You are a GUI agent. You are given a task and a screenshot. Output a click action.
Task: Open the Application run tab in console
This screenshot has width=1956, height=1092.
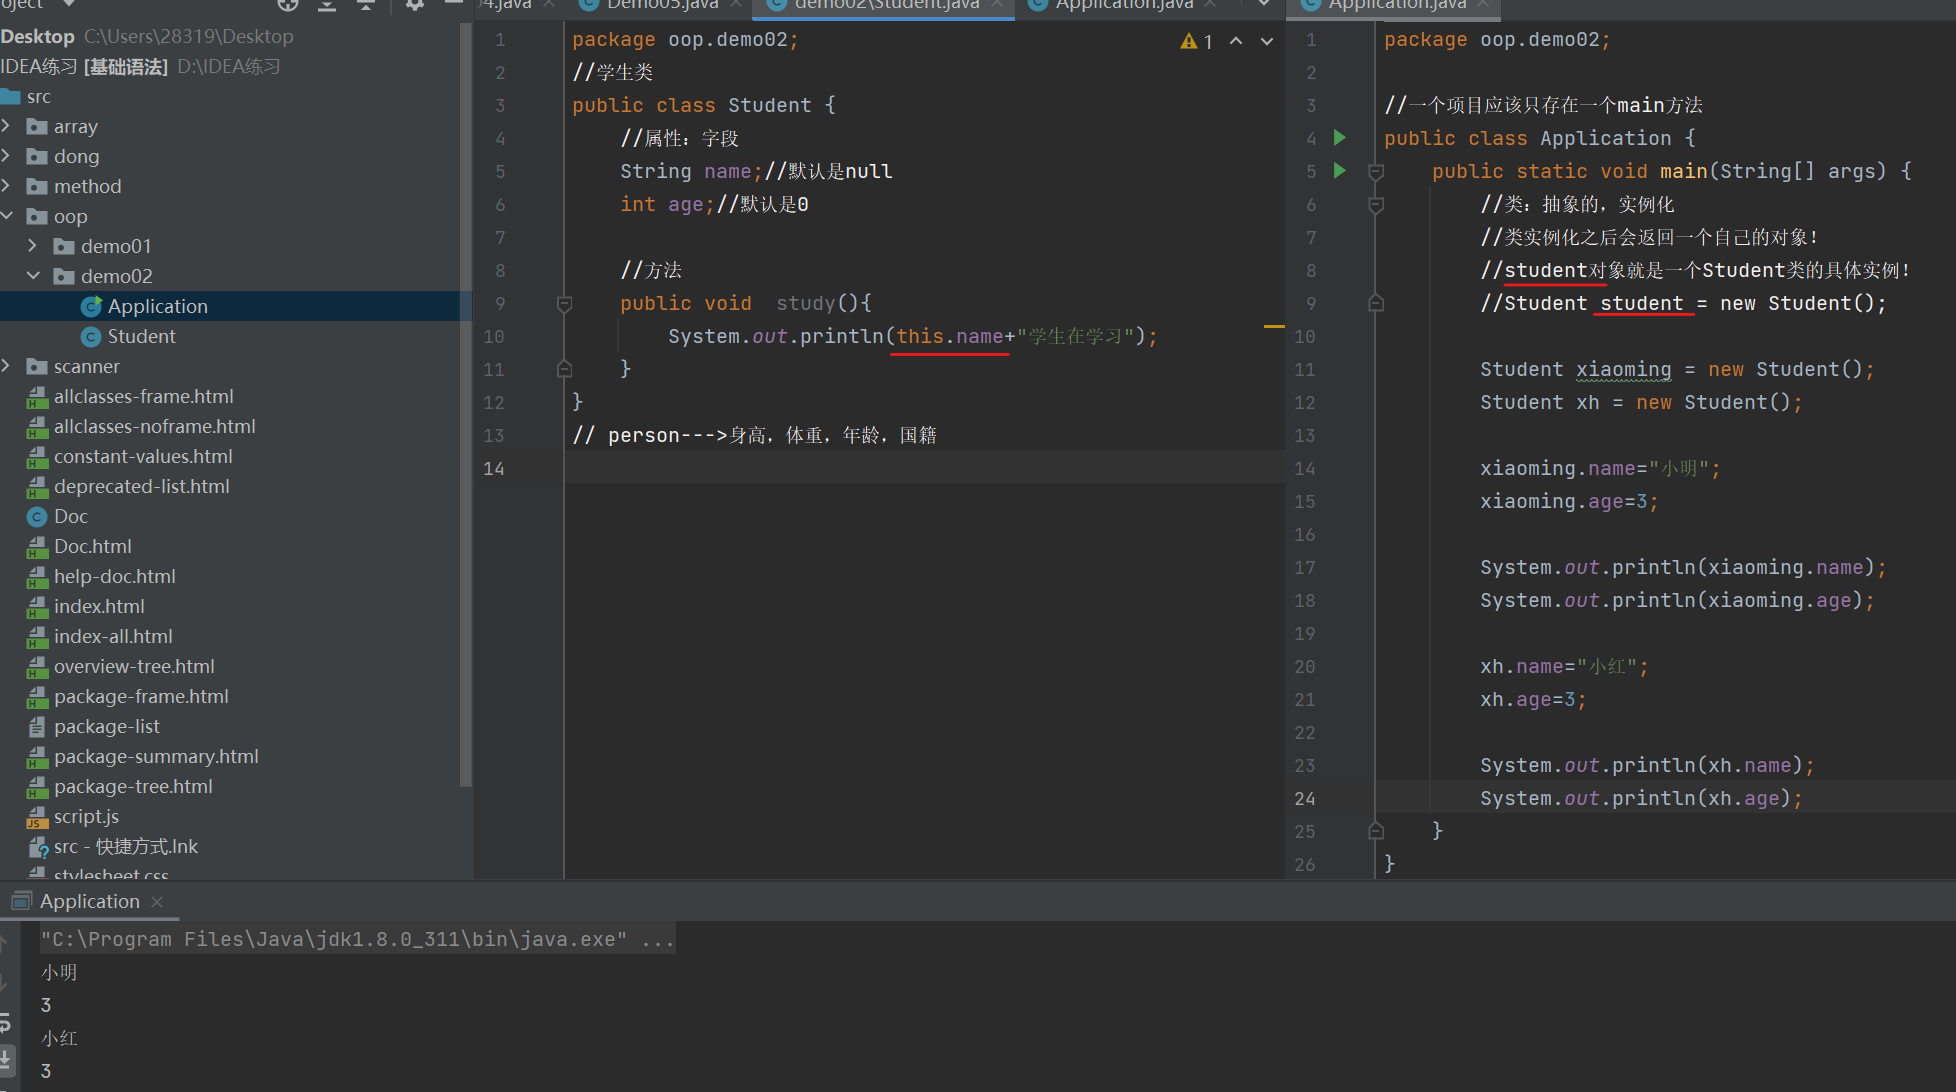pyautogui.click(x=89, y=901)
